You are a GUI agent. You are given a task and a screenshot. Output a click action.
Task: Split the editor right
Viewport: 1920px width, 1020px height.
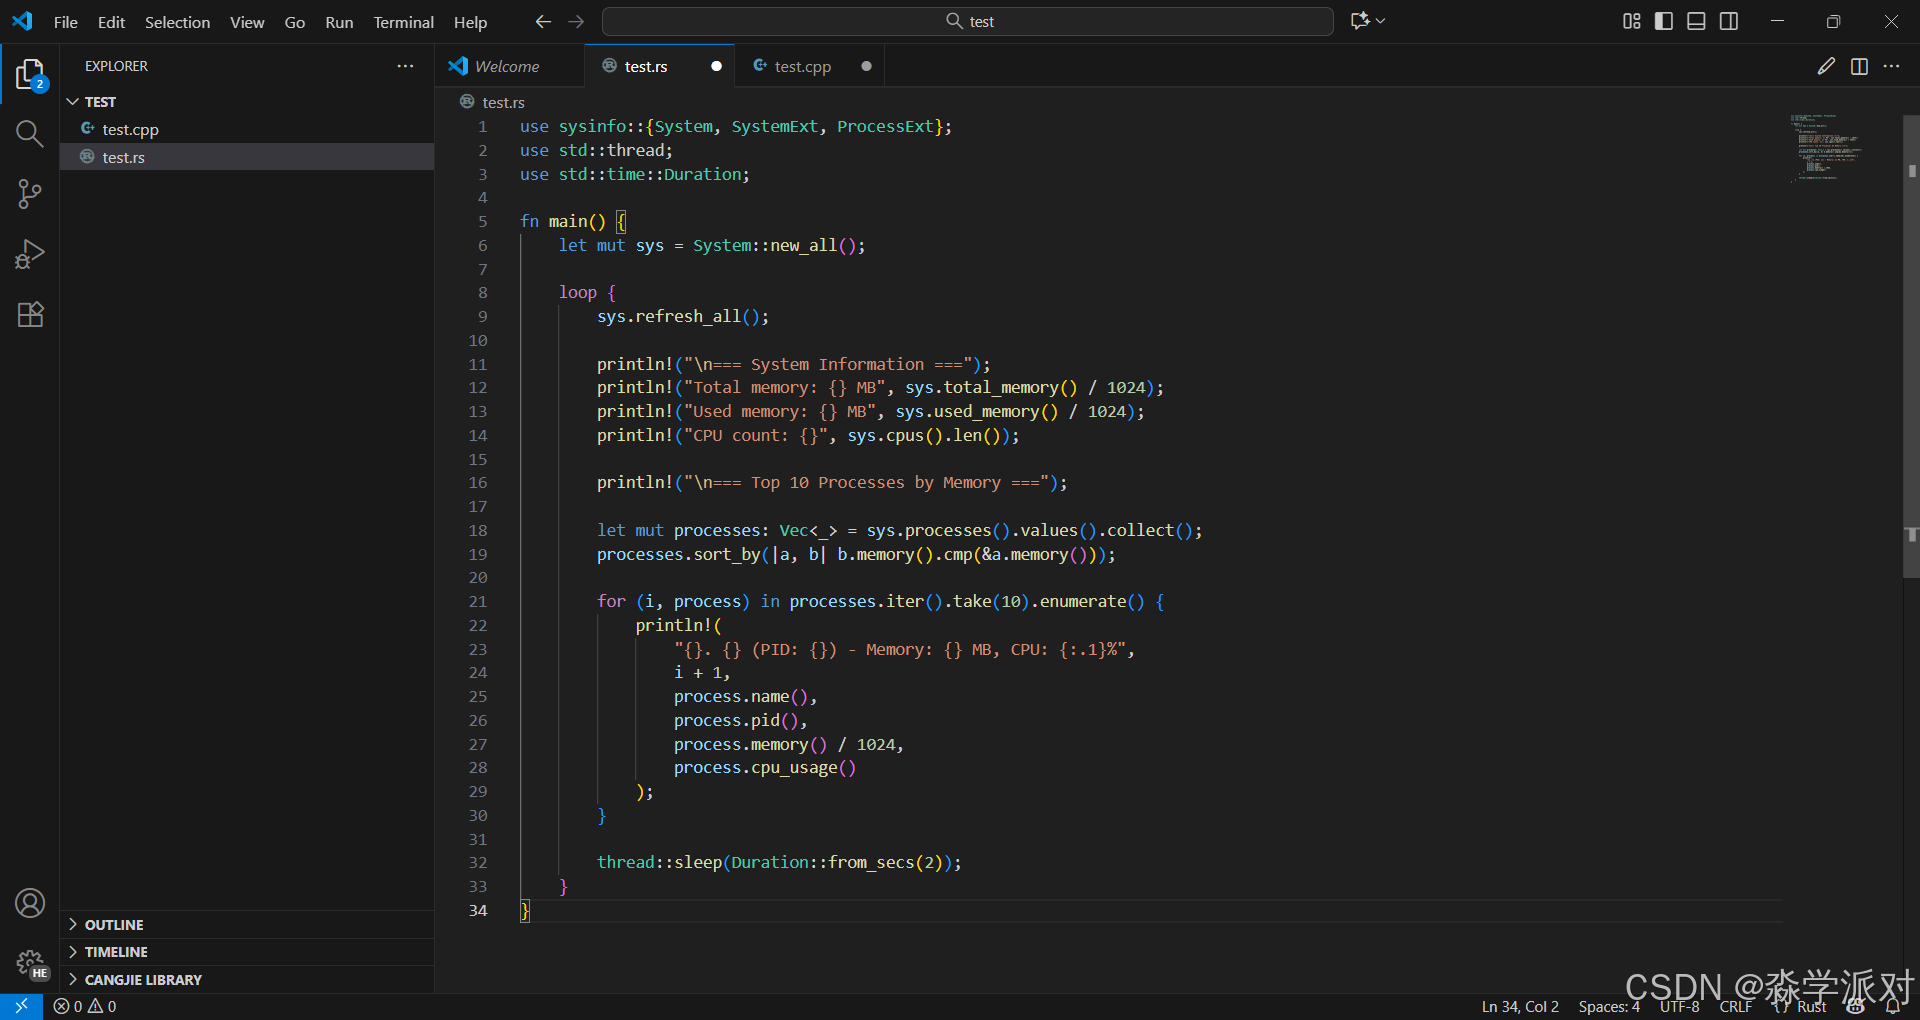1859,66
